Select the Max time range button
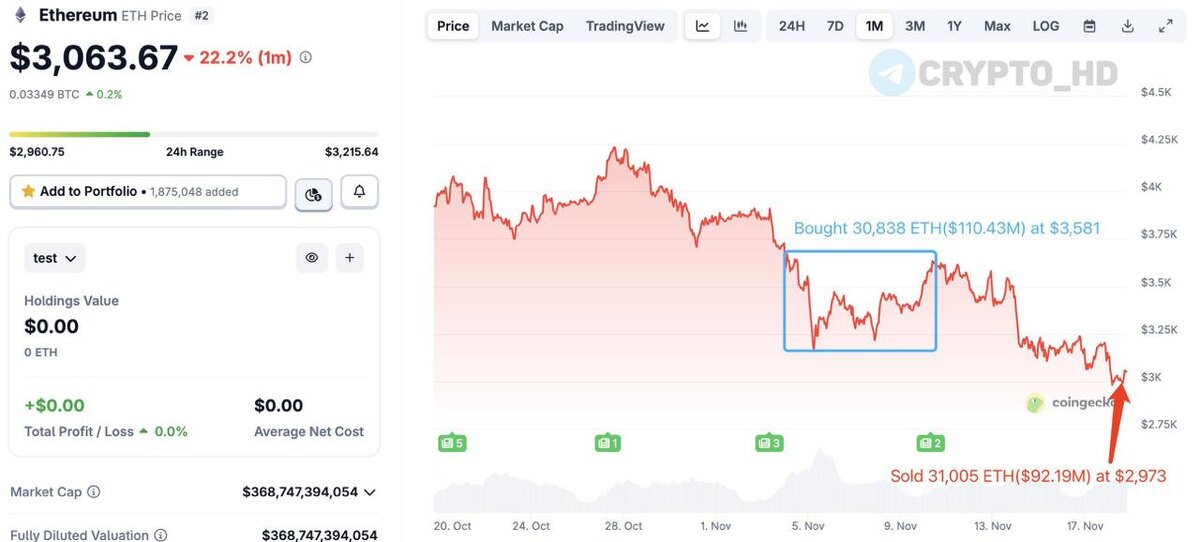 (x=997, y=26)
